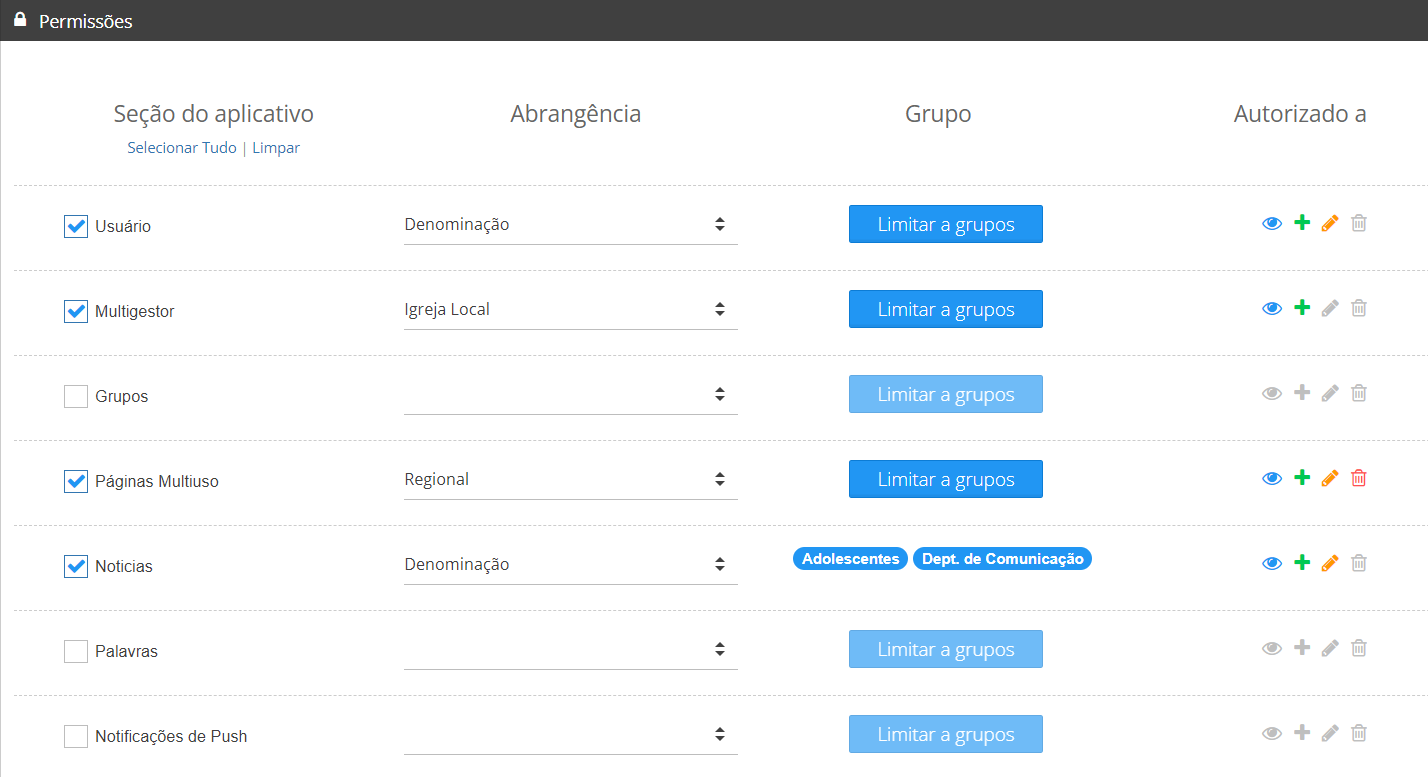The width and height of the screenshot is (1428, 777).
Task: Click the Páginas Multiuso label
Action: pos(157,481)
